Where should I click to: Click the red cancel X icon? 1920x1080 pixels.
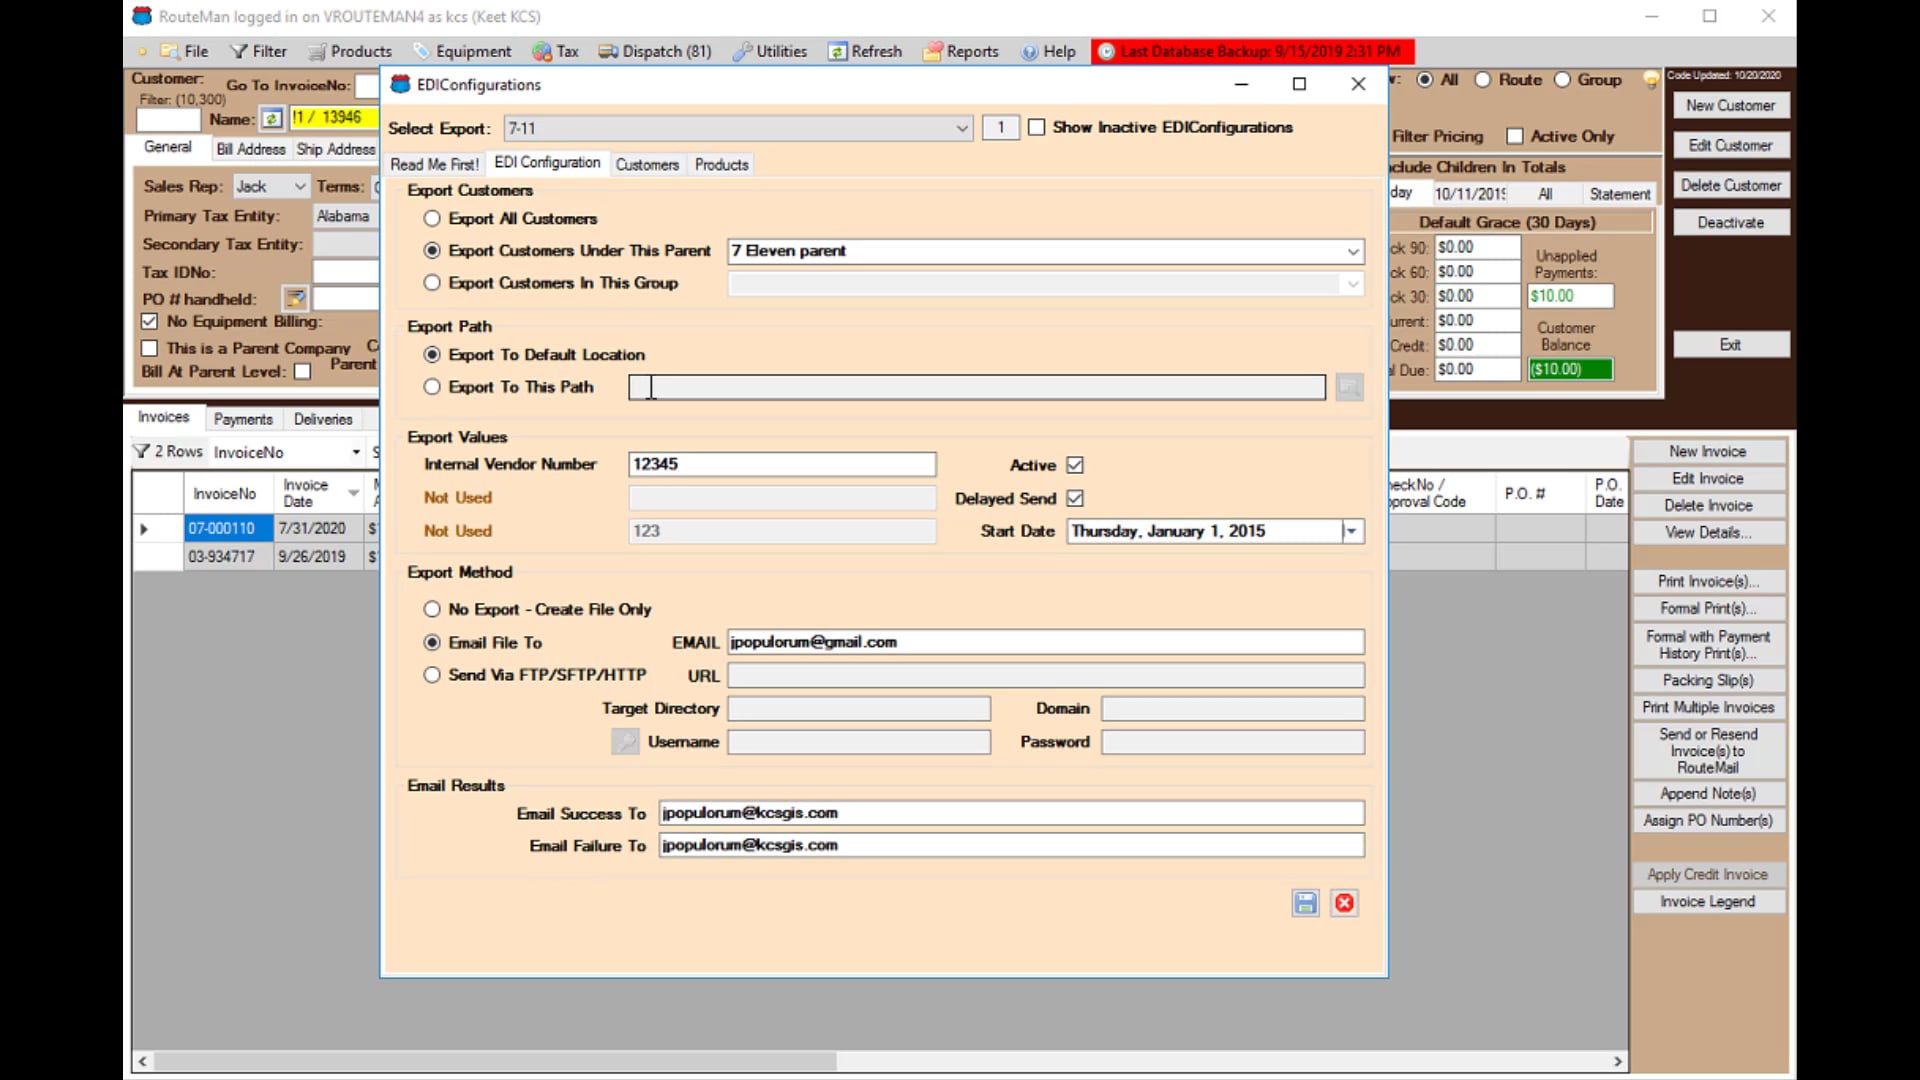[1344, 903]
